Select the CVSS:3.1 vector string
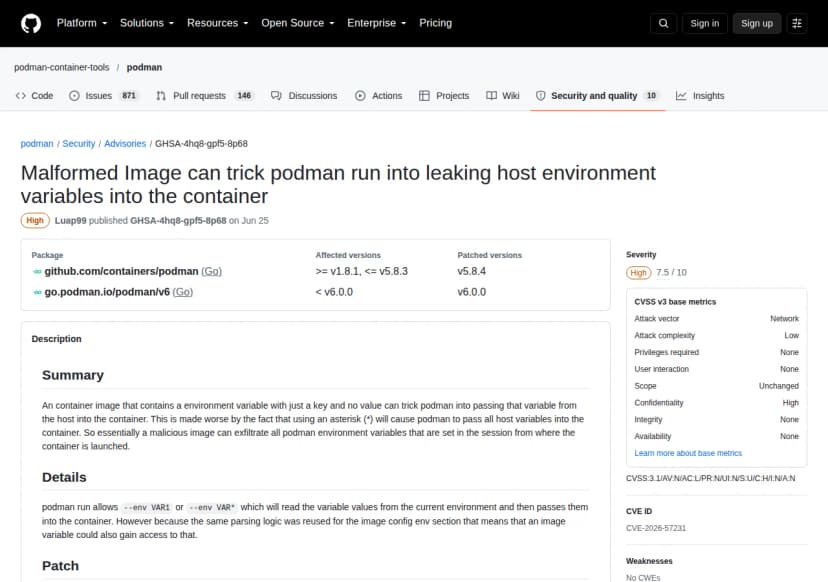 tap(710, 478)
